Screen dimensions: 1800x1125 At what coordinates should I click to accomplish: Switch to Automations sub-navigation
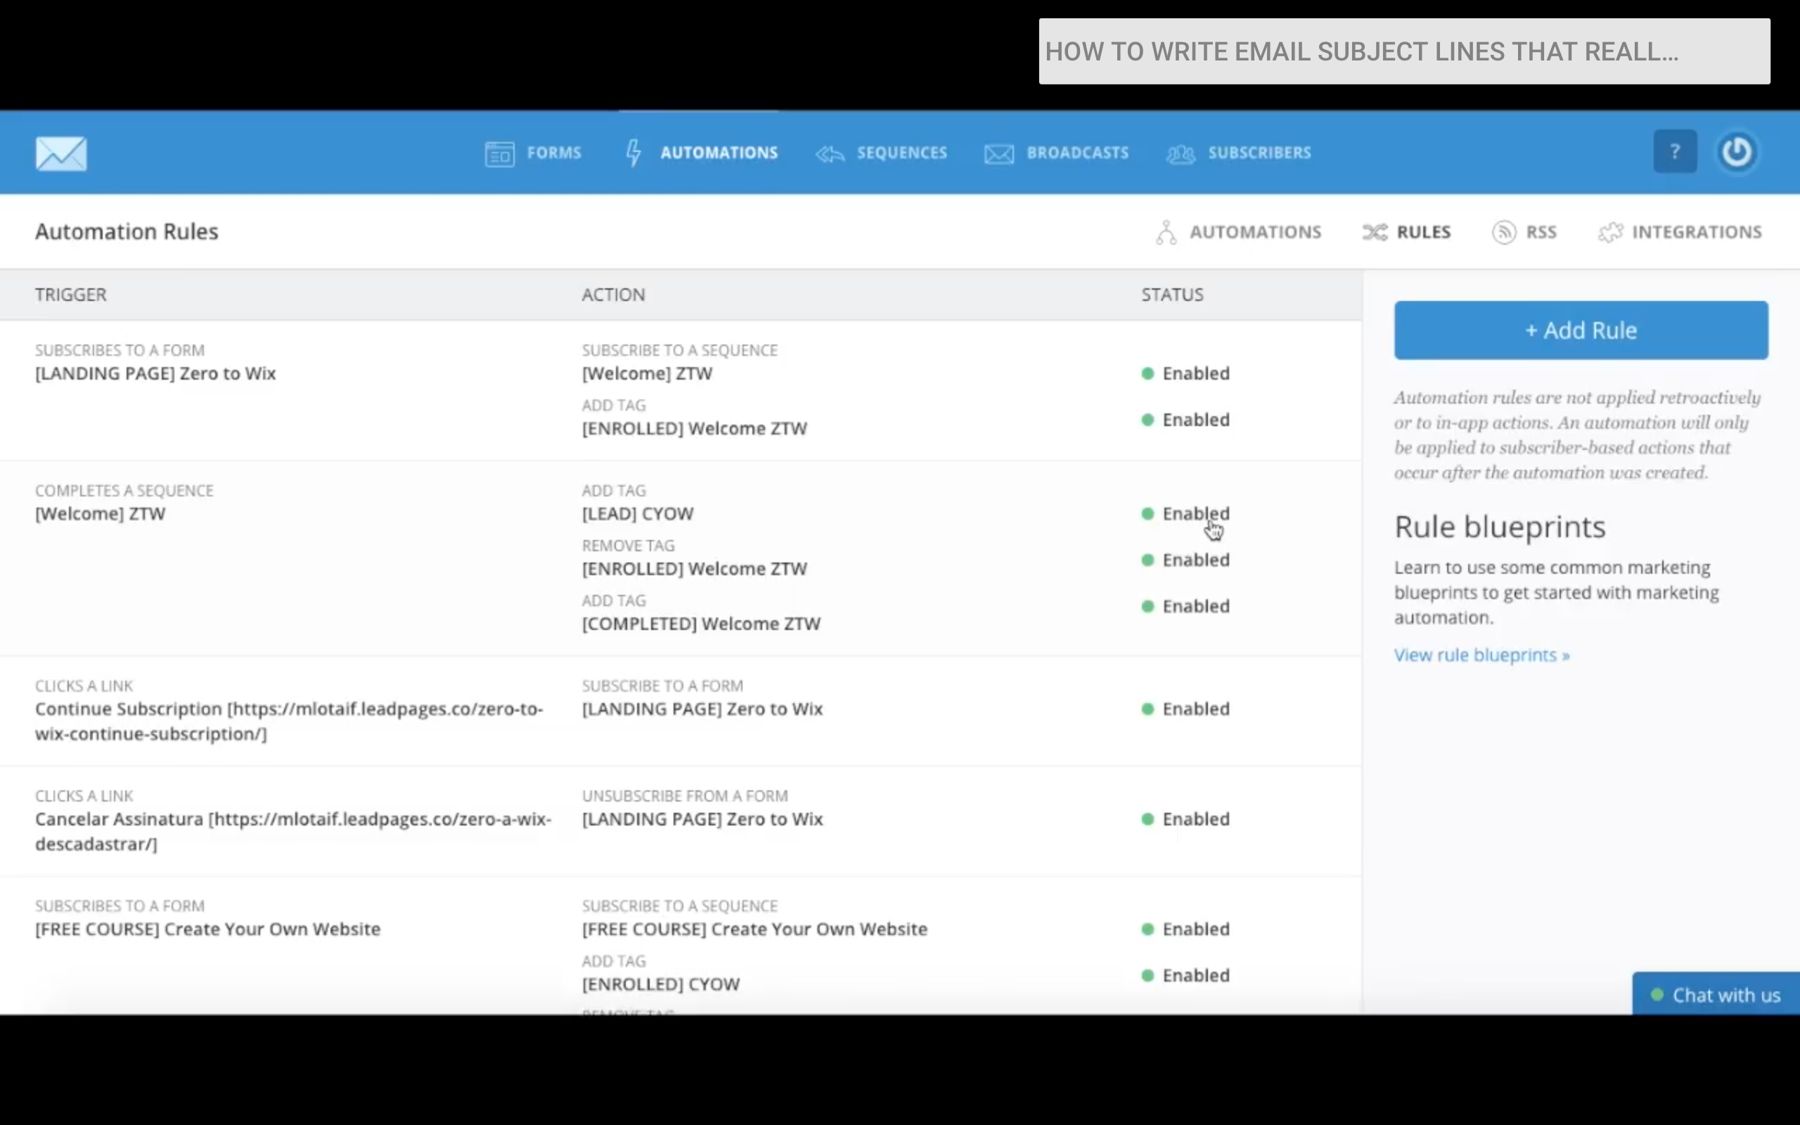pos(1238,232)
